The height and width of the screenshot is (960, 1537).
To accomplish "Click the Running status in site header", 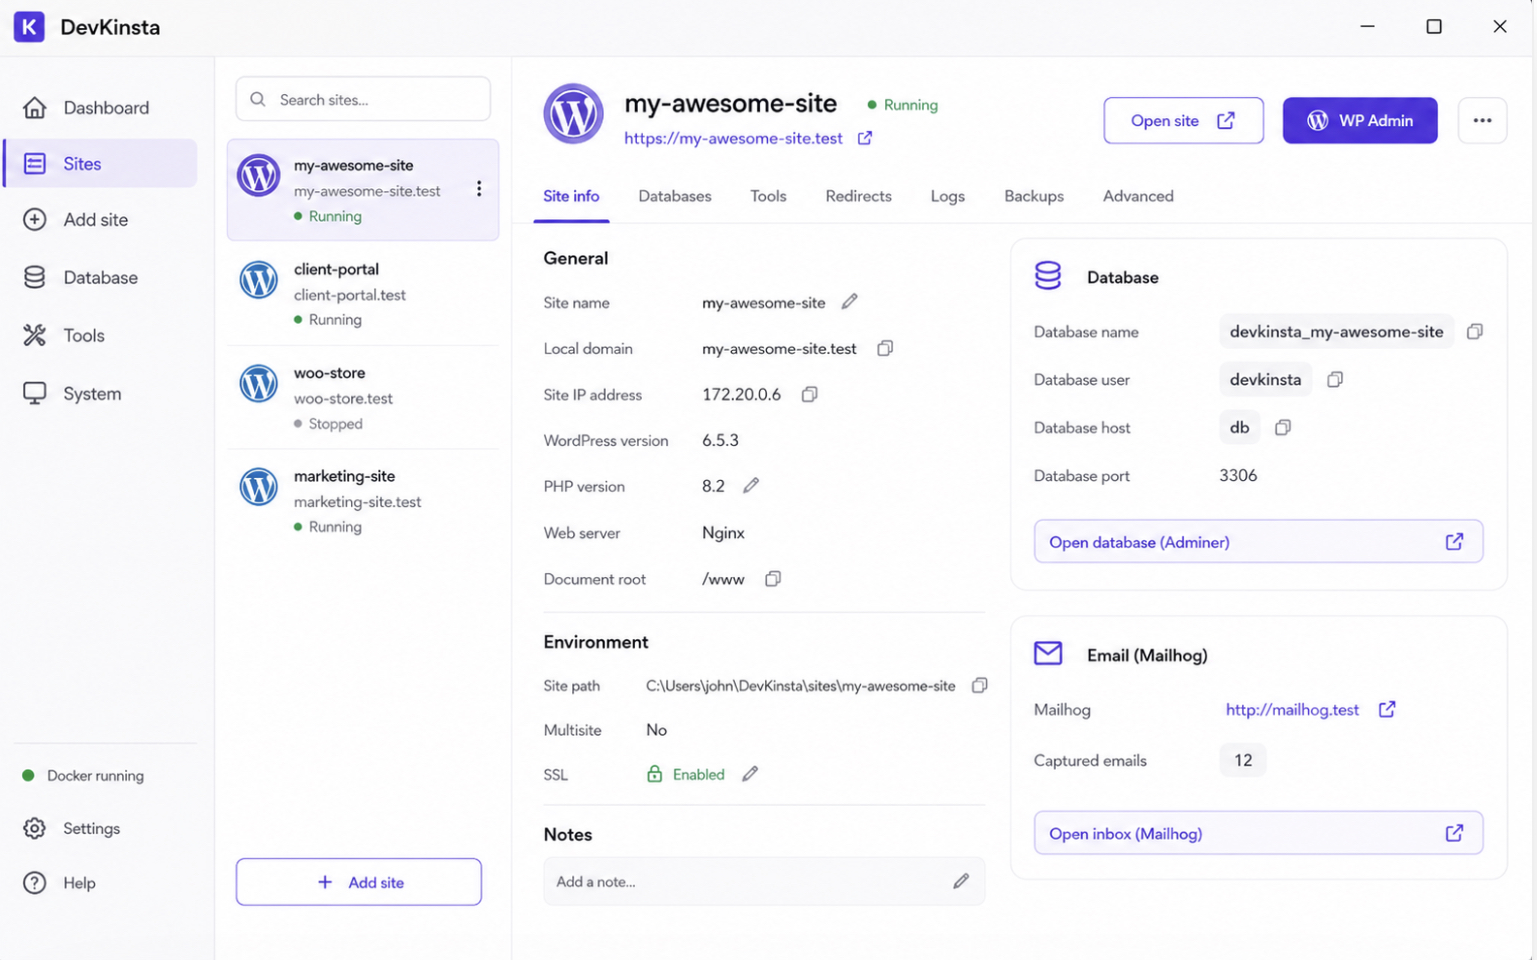I will (x=902, y=104).
